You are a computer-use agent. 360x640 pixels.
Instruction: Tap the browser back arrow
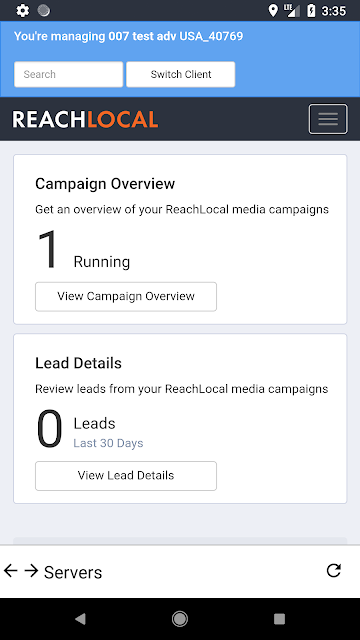tap(11, 571)
